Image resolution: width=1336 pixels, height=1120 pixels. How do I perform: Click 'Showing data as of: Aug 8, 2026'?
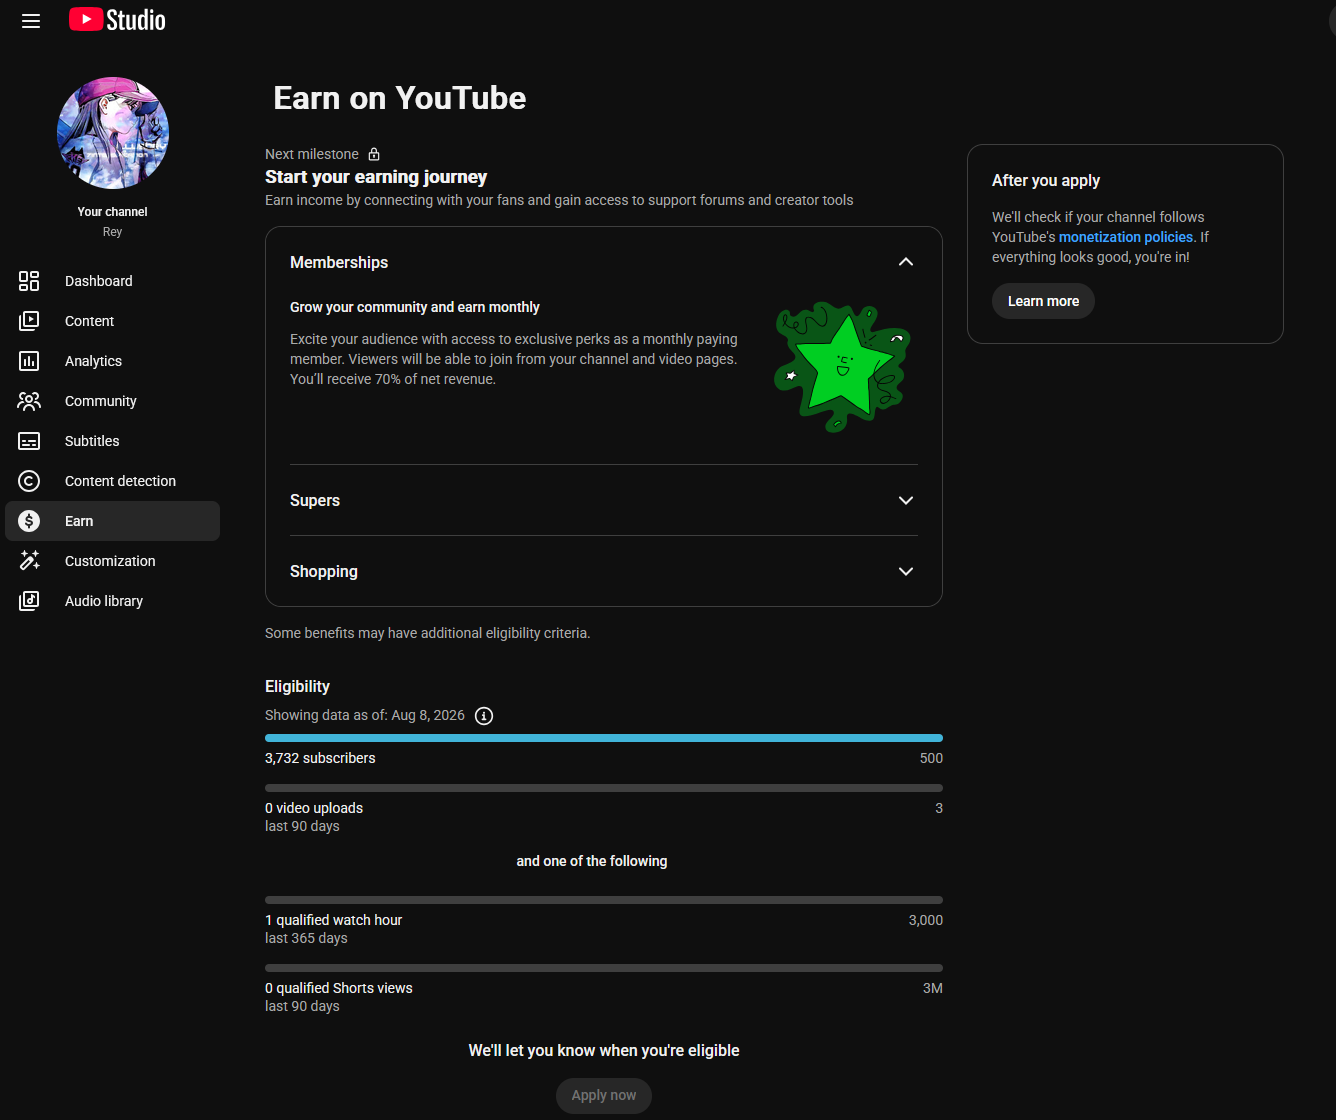point(365,715)
